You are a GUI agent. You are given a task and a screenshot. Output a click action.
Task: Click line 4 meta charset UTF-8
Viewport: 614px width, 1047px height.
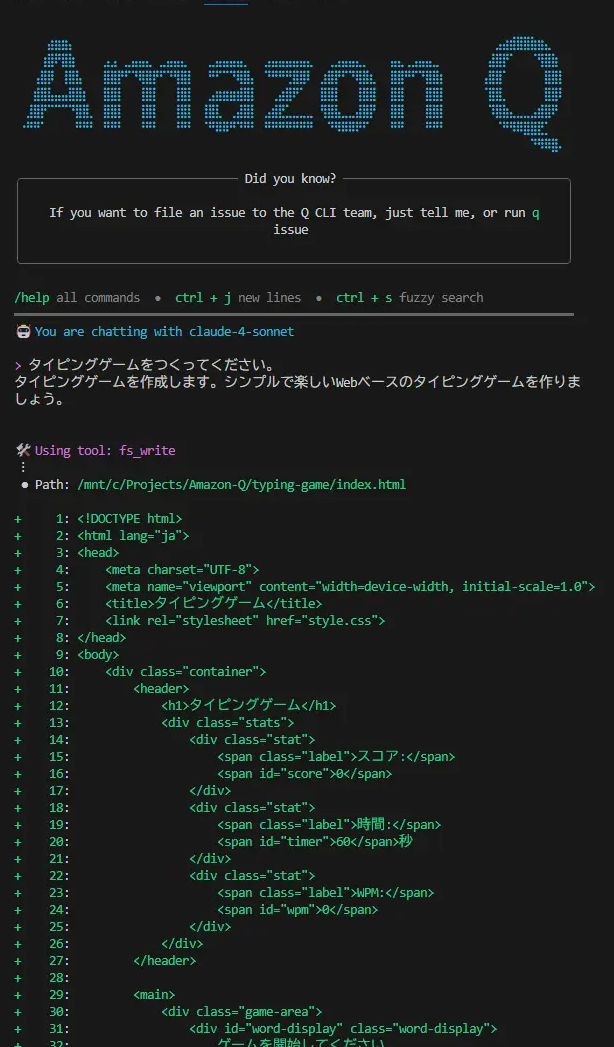(182, 570)
